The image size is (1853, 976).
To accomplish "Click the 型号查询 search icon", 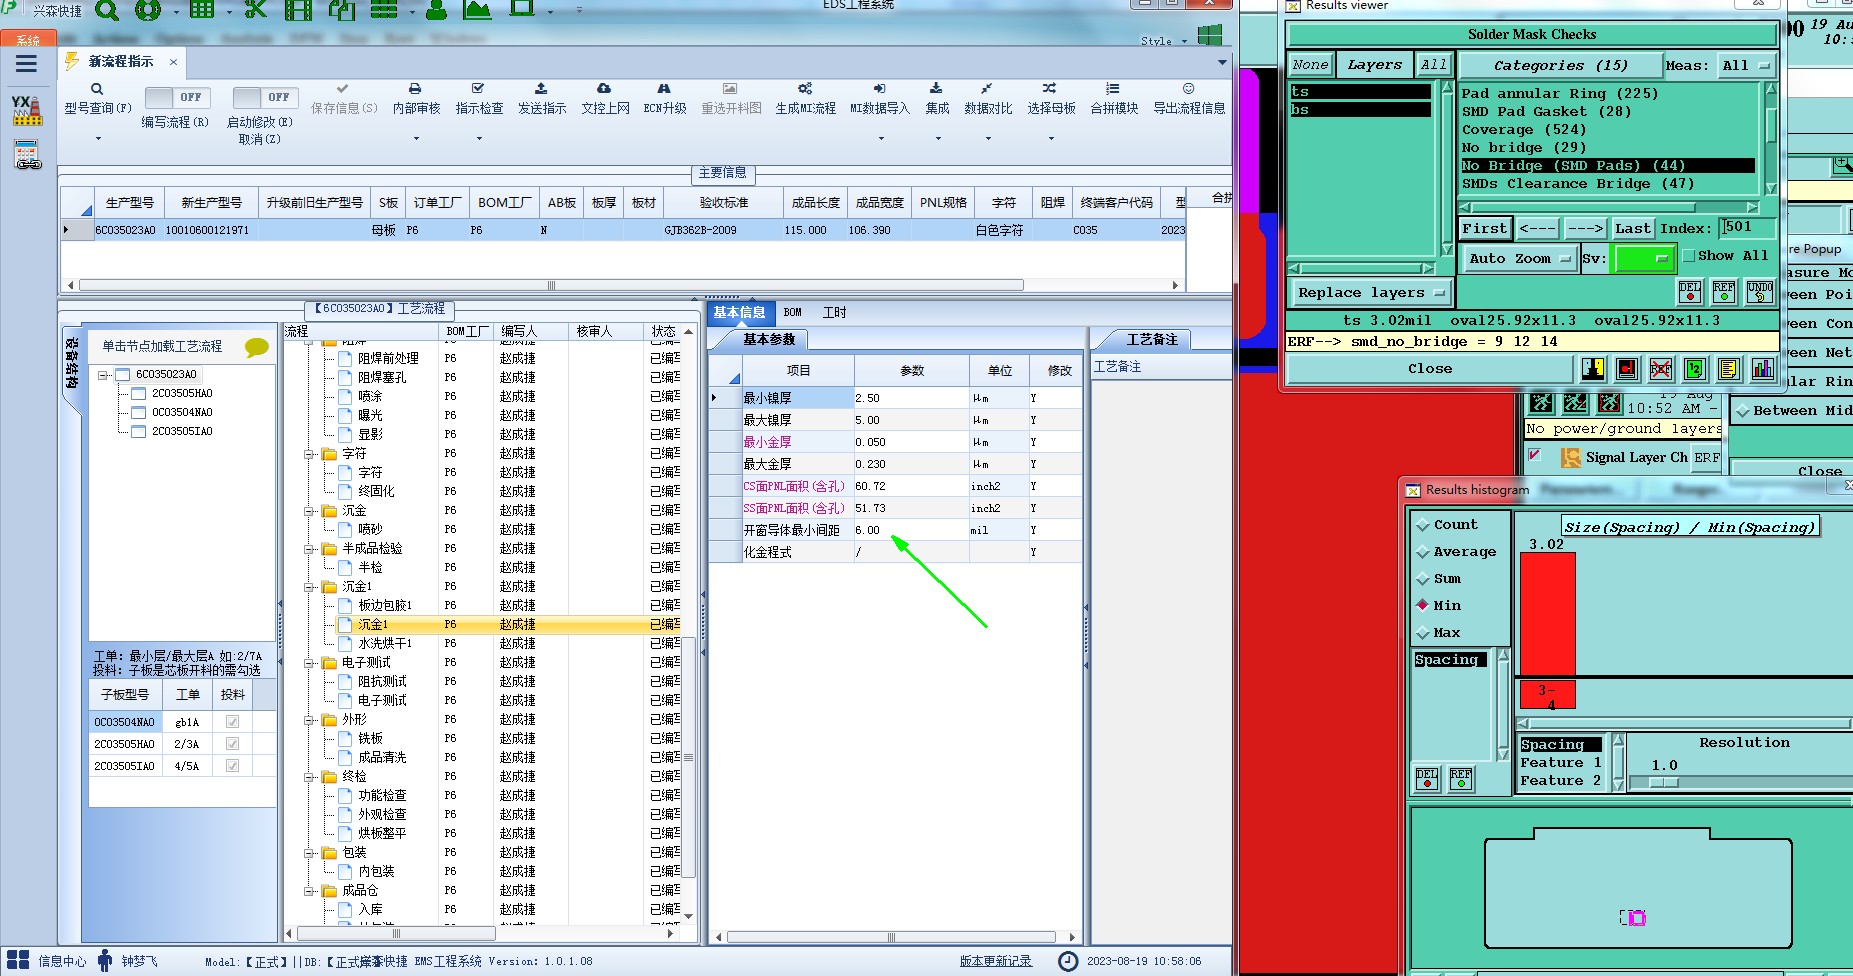I will (97, 89).
